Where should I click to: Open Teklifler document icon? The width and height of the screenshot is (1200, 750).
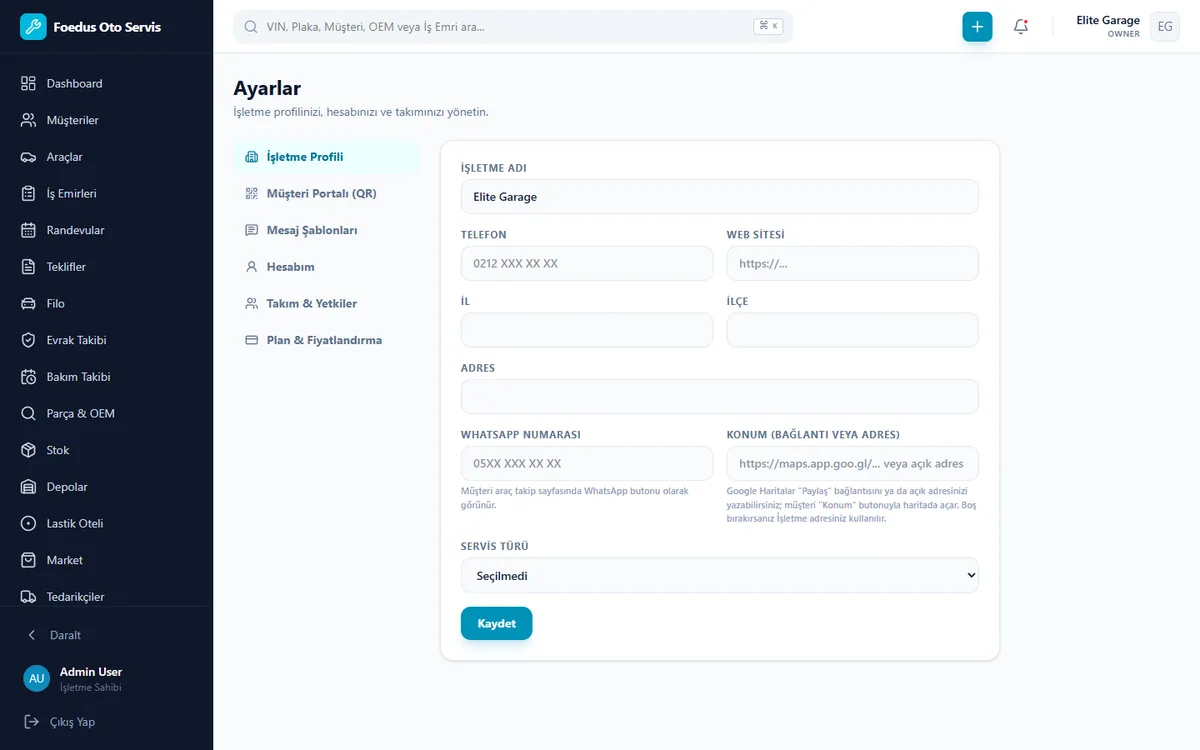click(28, 267)
